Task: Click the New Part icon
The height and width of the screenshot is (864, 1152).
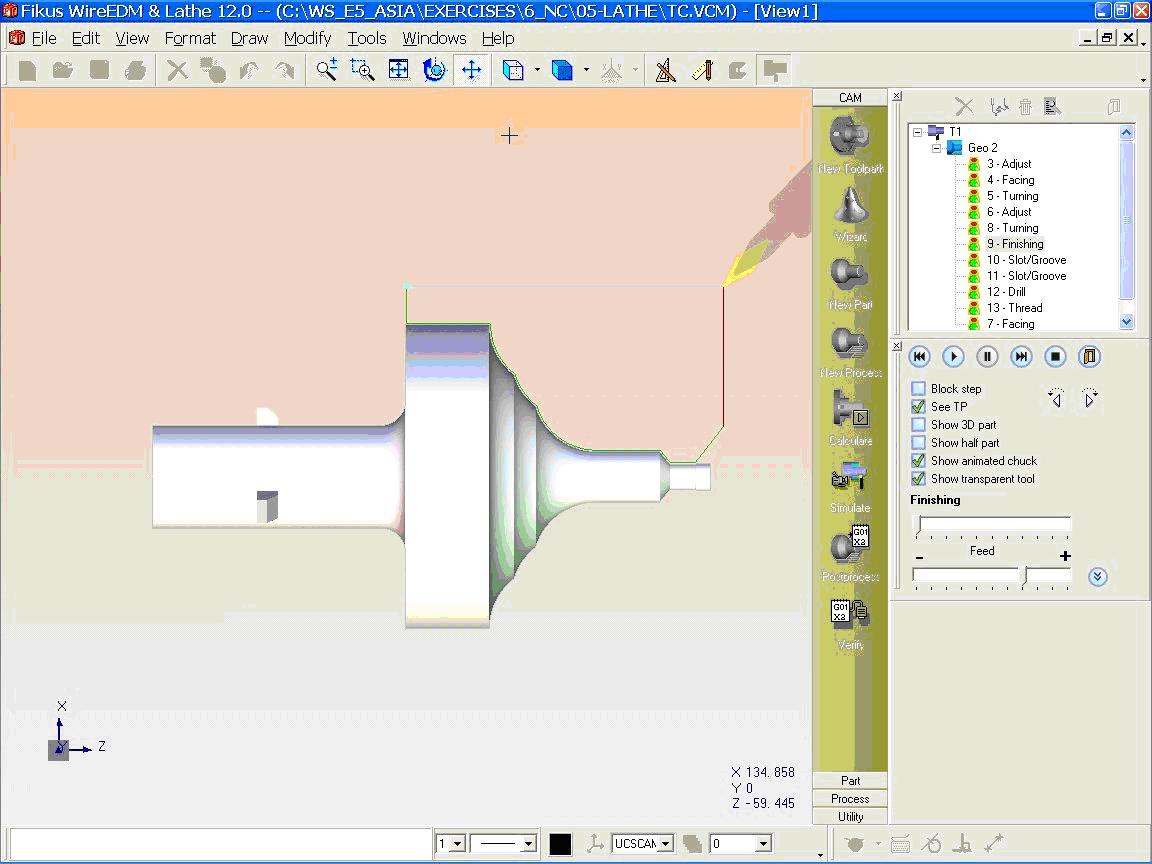Action: (x=850, y=274)
